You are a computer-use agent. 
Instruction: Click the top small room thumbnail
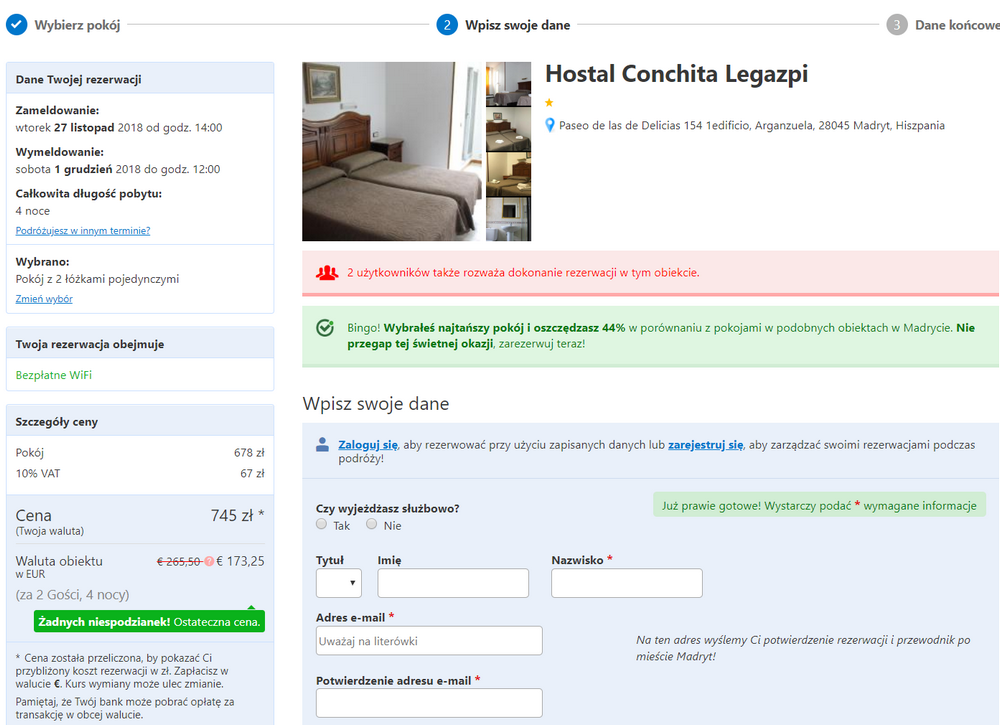[x=508, y=84]
